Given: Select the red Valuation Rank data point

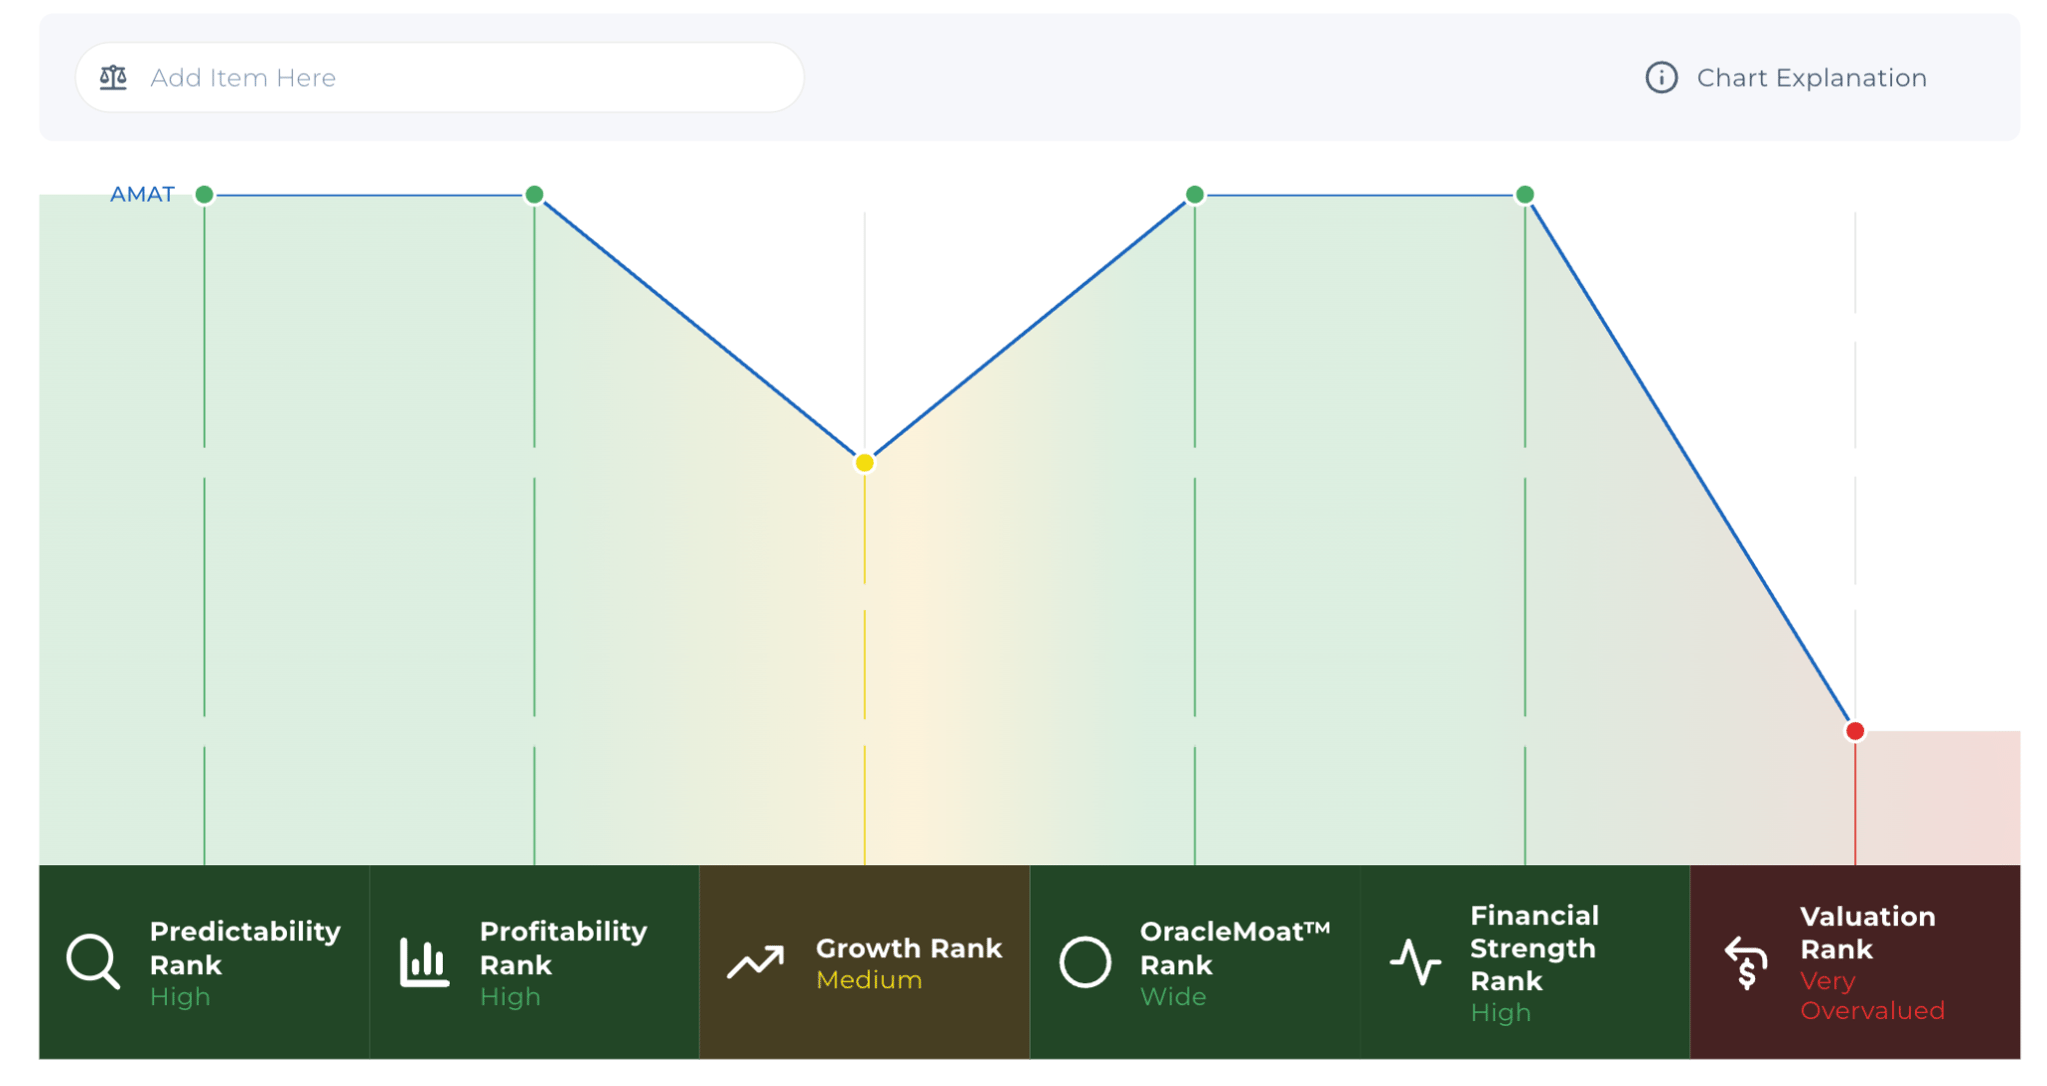Looking at the screenshot, I should pyautogui.click(x=1855, y=731).
